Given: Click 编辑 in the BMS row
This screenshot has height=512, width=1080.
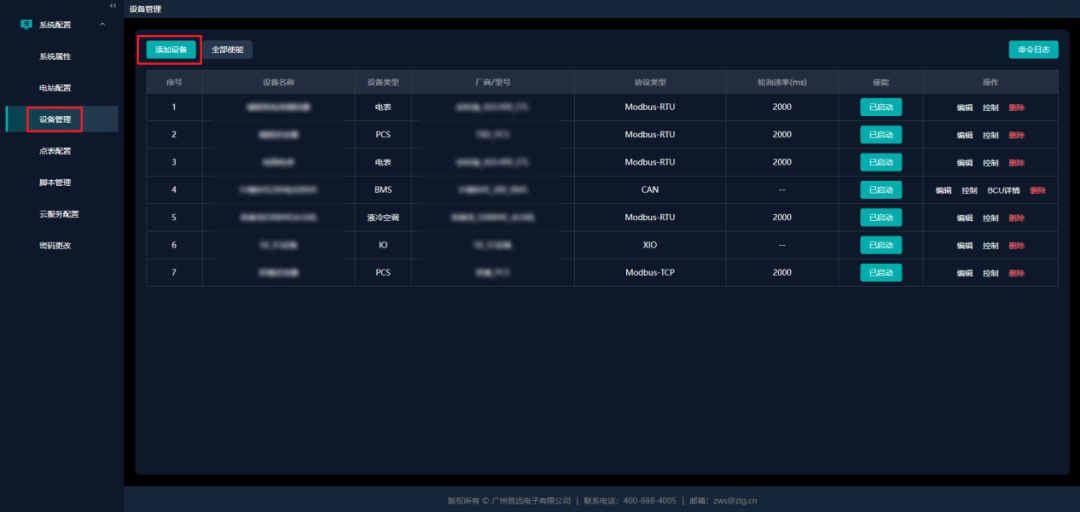Looking at the screenshot, I should tap(943, 190).
